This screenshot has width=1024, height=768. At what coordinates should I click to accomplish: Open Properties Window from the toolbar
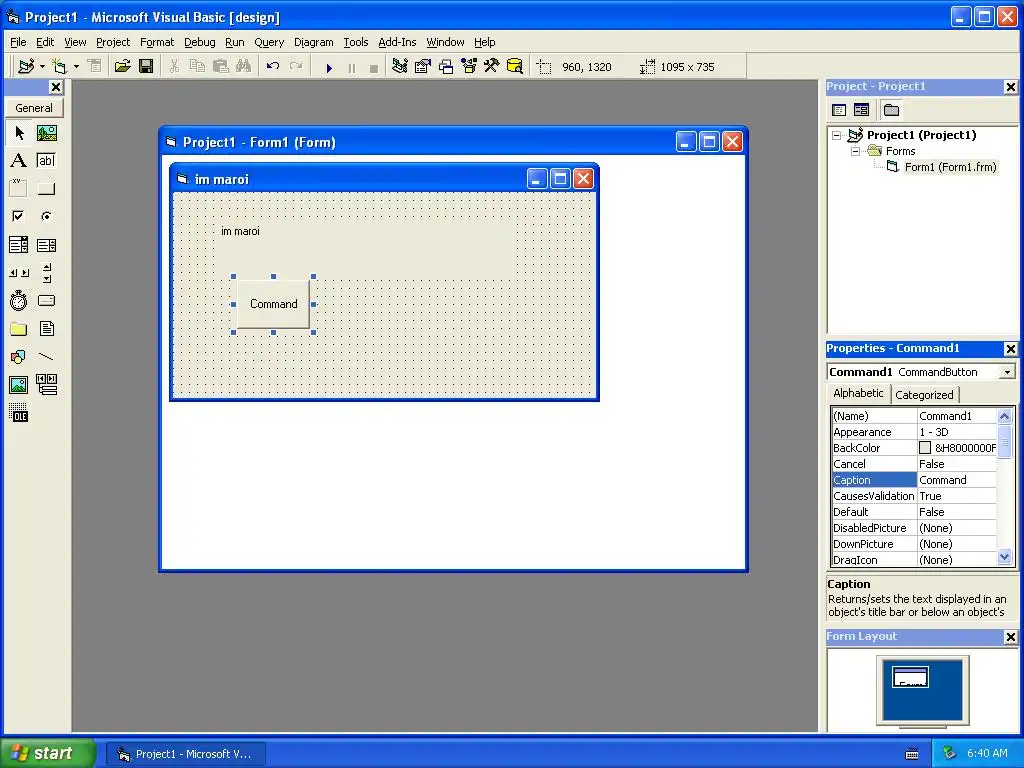[x=423, y=67]
